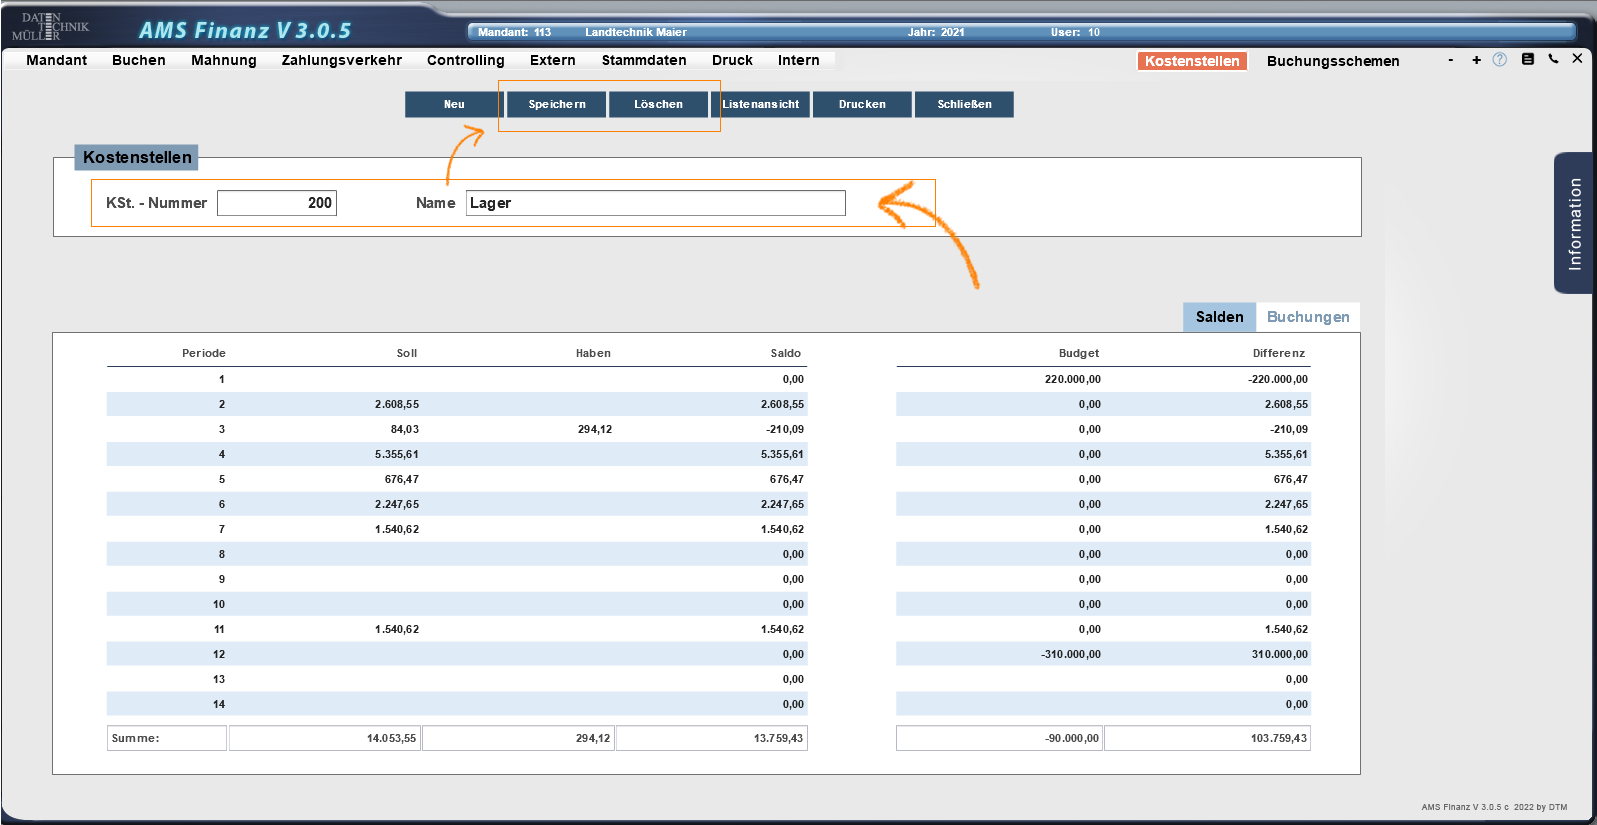
Task: Click the Löschen button
Action: coord(658,104)
